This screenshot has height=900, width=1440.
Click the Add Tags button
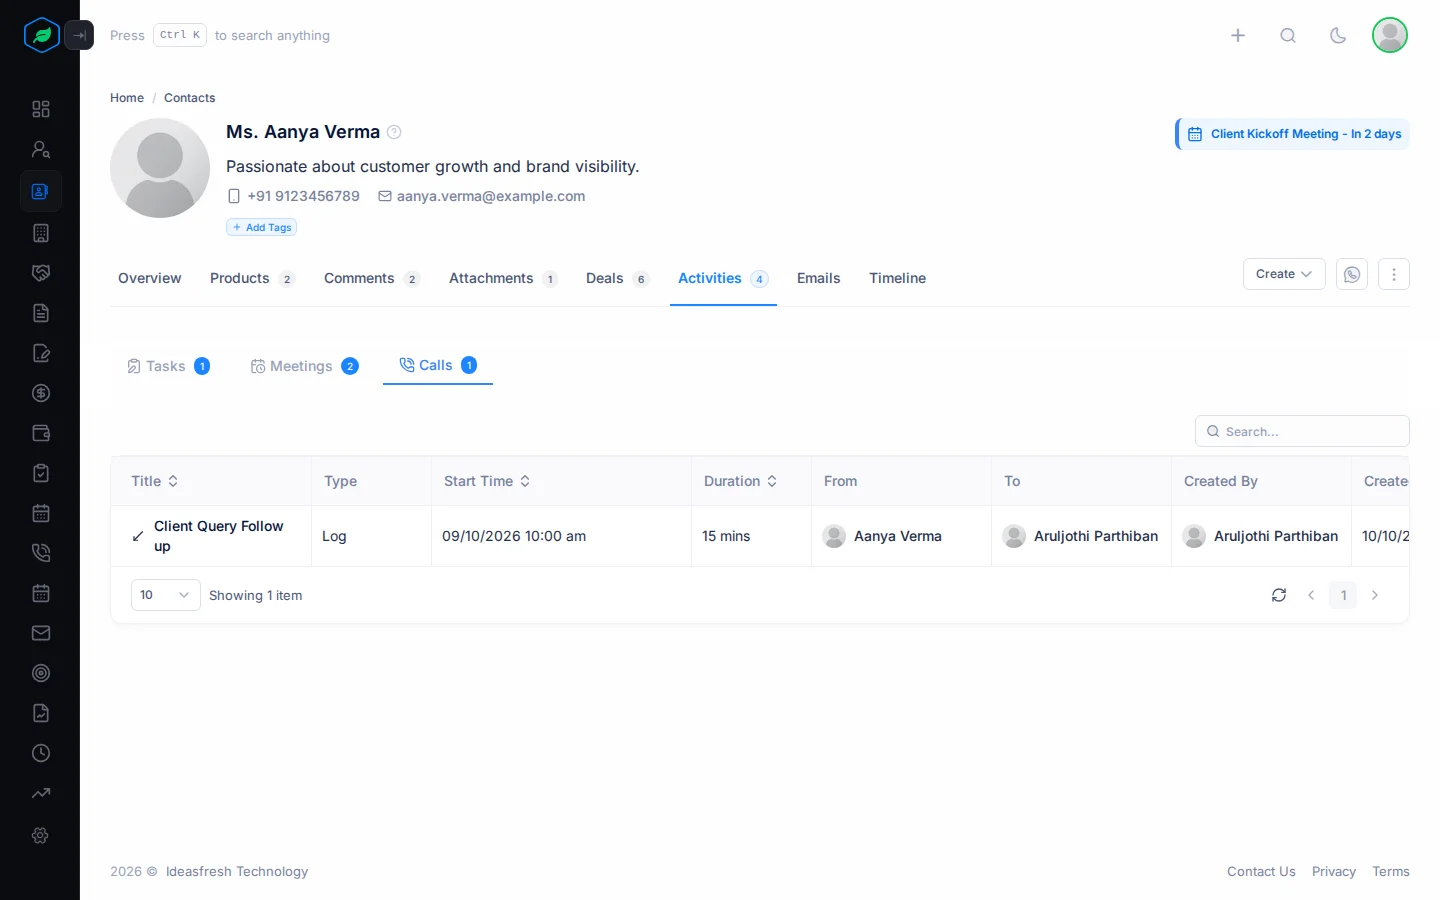(x=262, y=227)
